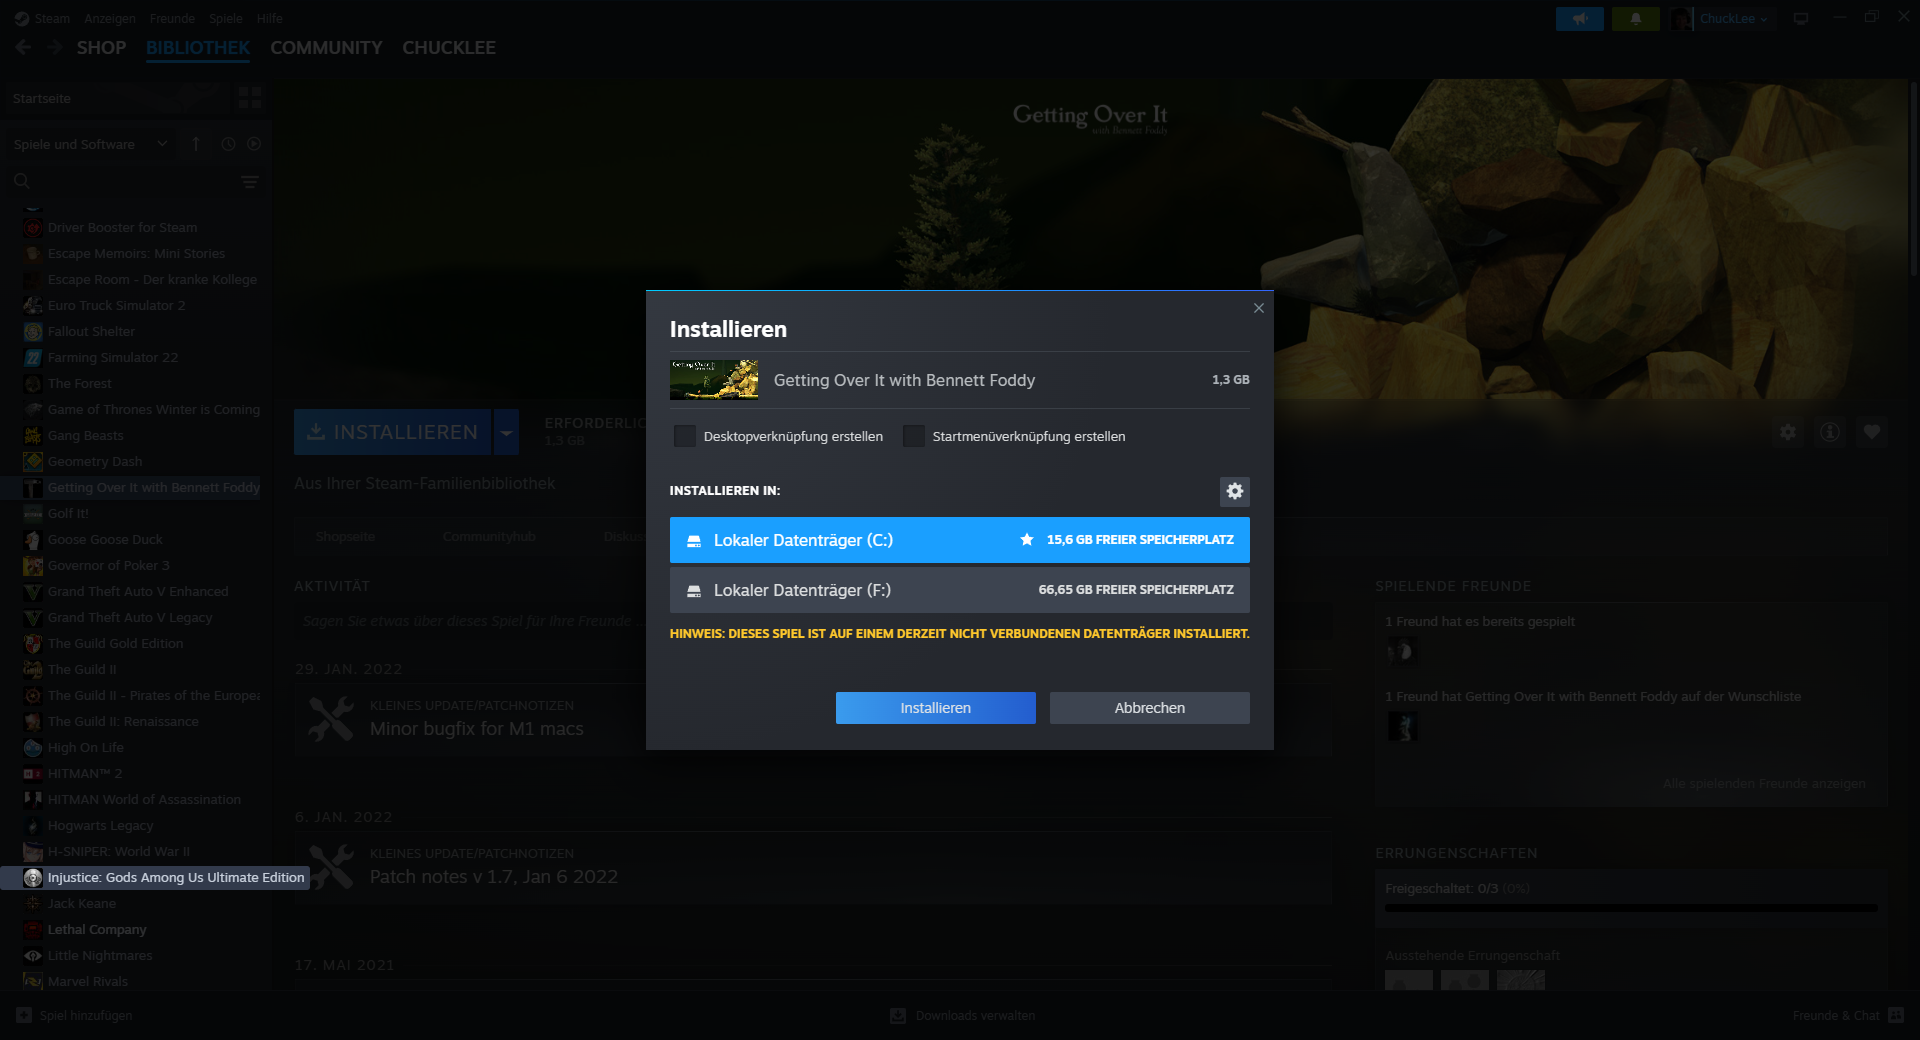Enable Desktopverknüpfung erstellen checkbox

tap(685, 436)
